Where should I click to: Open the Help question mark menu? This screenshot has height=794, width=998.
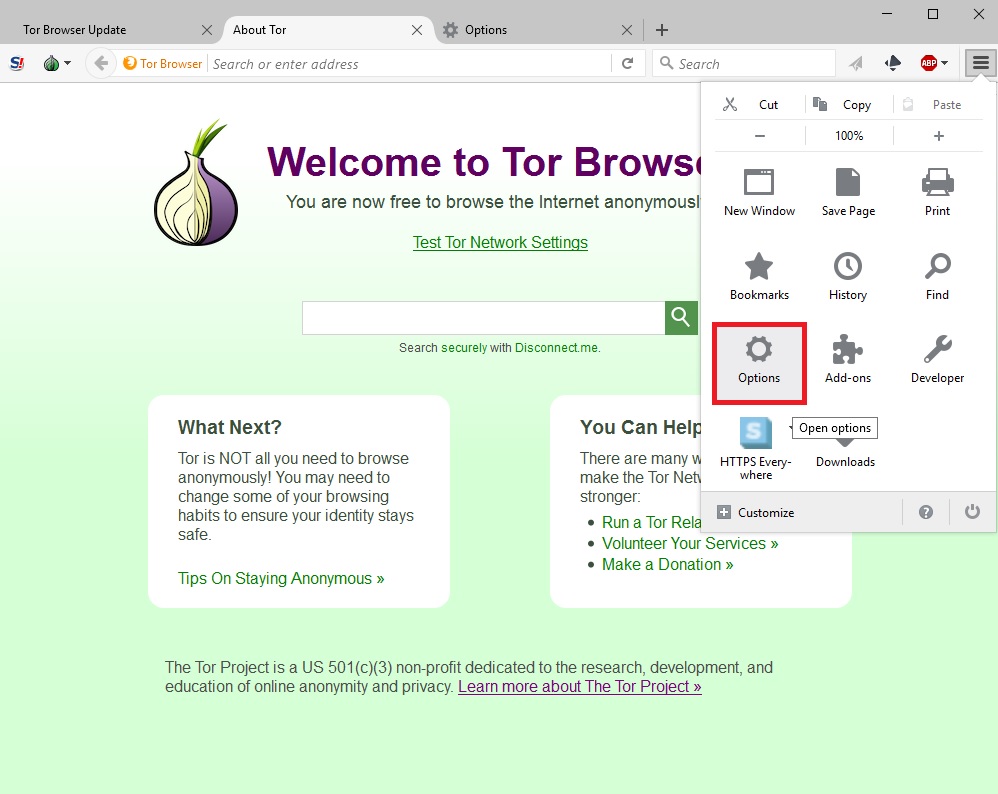(x=925, y=512)
